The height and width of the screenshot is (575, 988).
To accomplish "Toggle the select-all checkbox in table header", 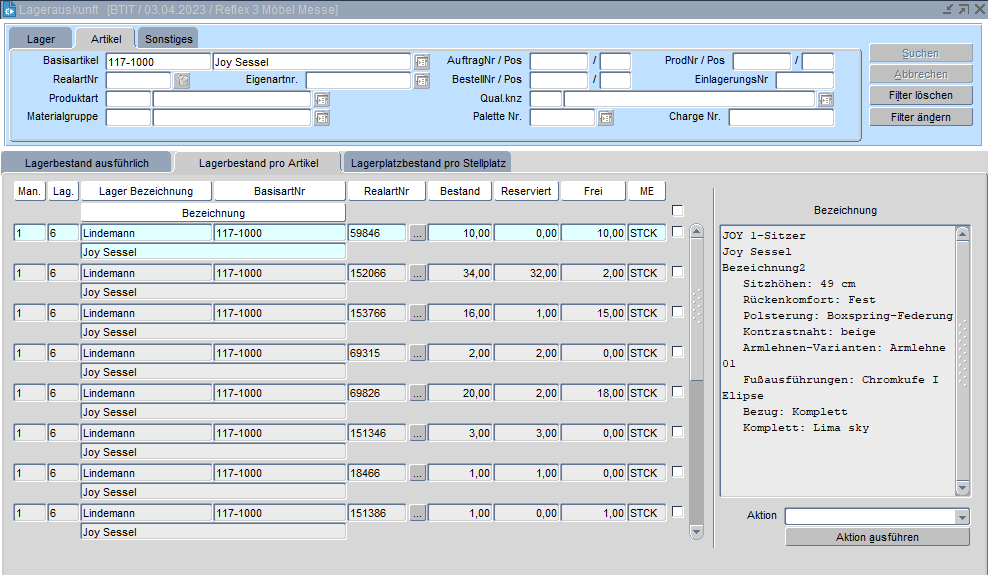I will 678,211.
